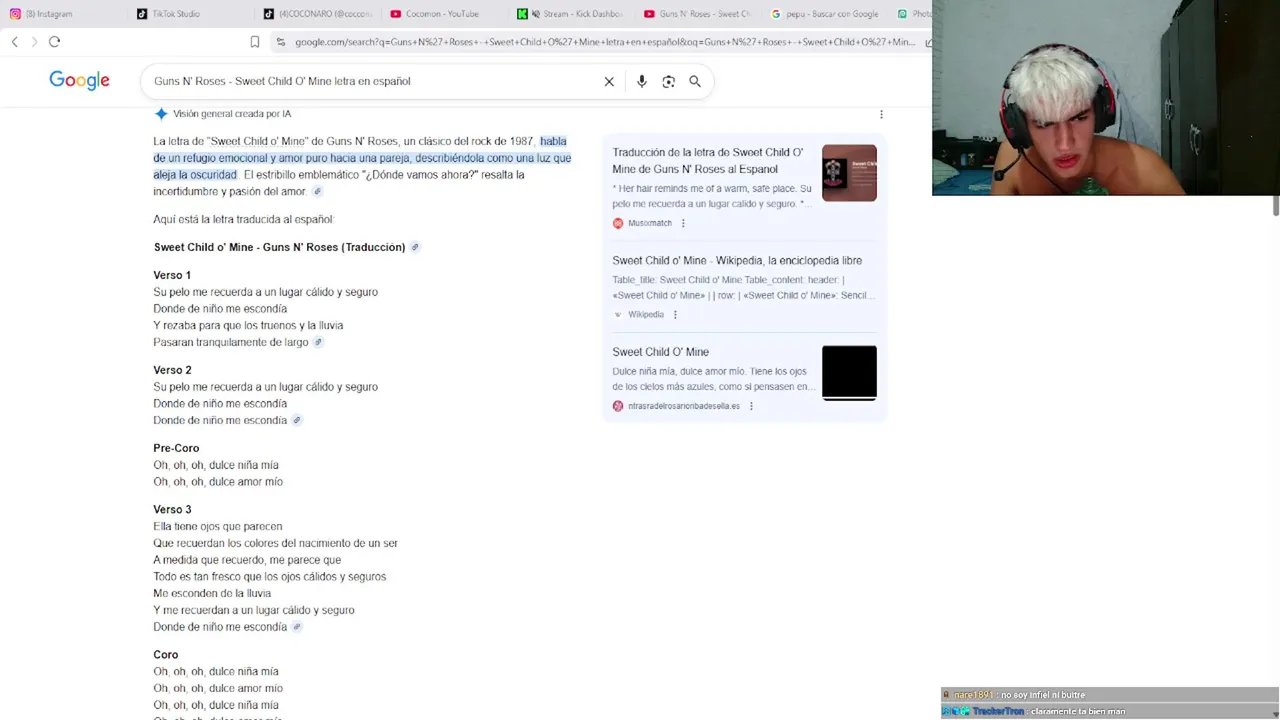1280x720 pixels.
Task: Click 'Aquí está la letra traducida' text
Action: point(243,219)
